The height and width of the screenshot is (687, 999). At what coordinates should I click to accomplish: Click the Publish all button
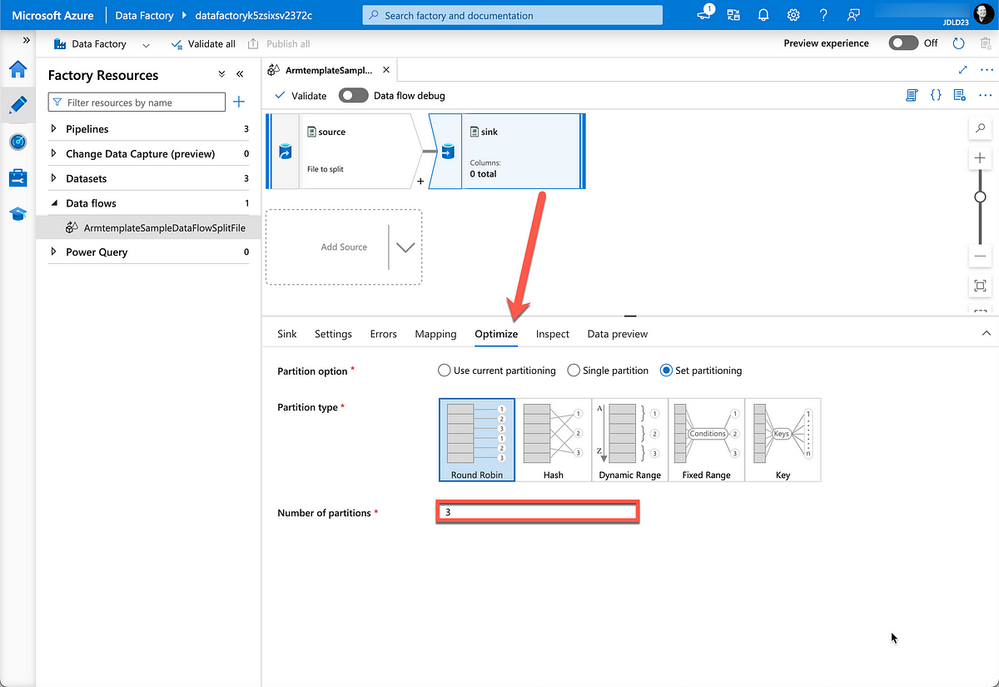point(278,44)
